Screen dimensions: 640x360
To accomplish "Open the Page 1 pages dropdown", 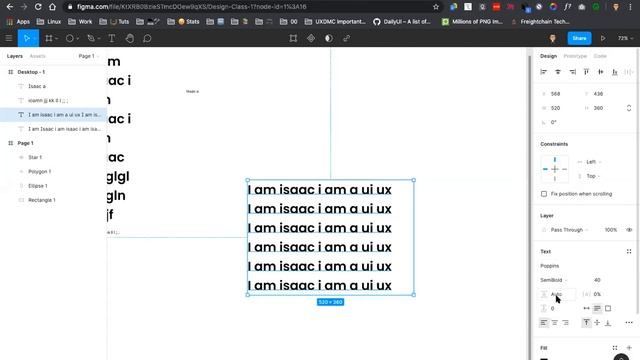I will pyautogui.click(x=89, y=56).
